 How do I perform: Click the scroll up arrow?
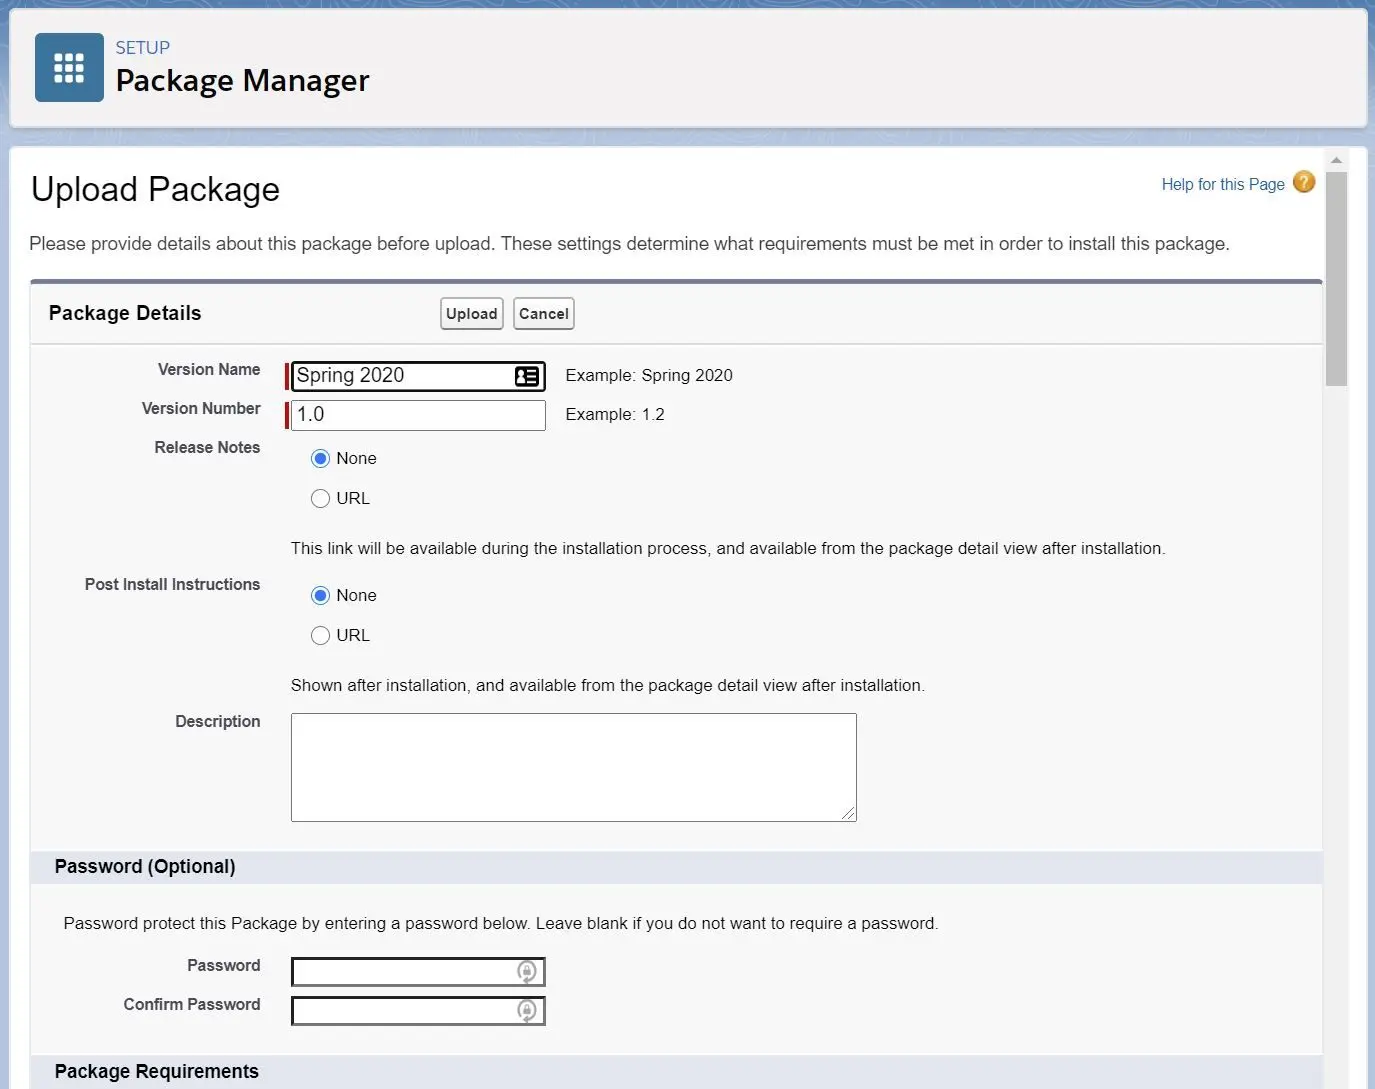tap(1336, 160)
